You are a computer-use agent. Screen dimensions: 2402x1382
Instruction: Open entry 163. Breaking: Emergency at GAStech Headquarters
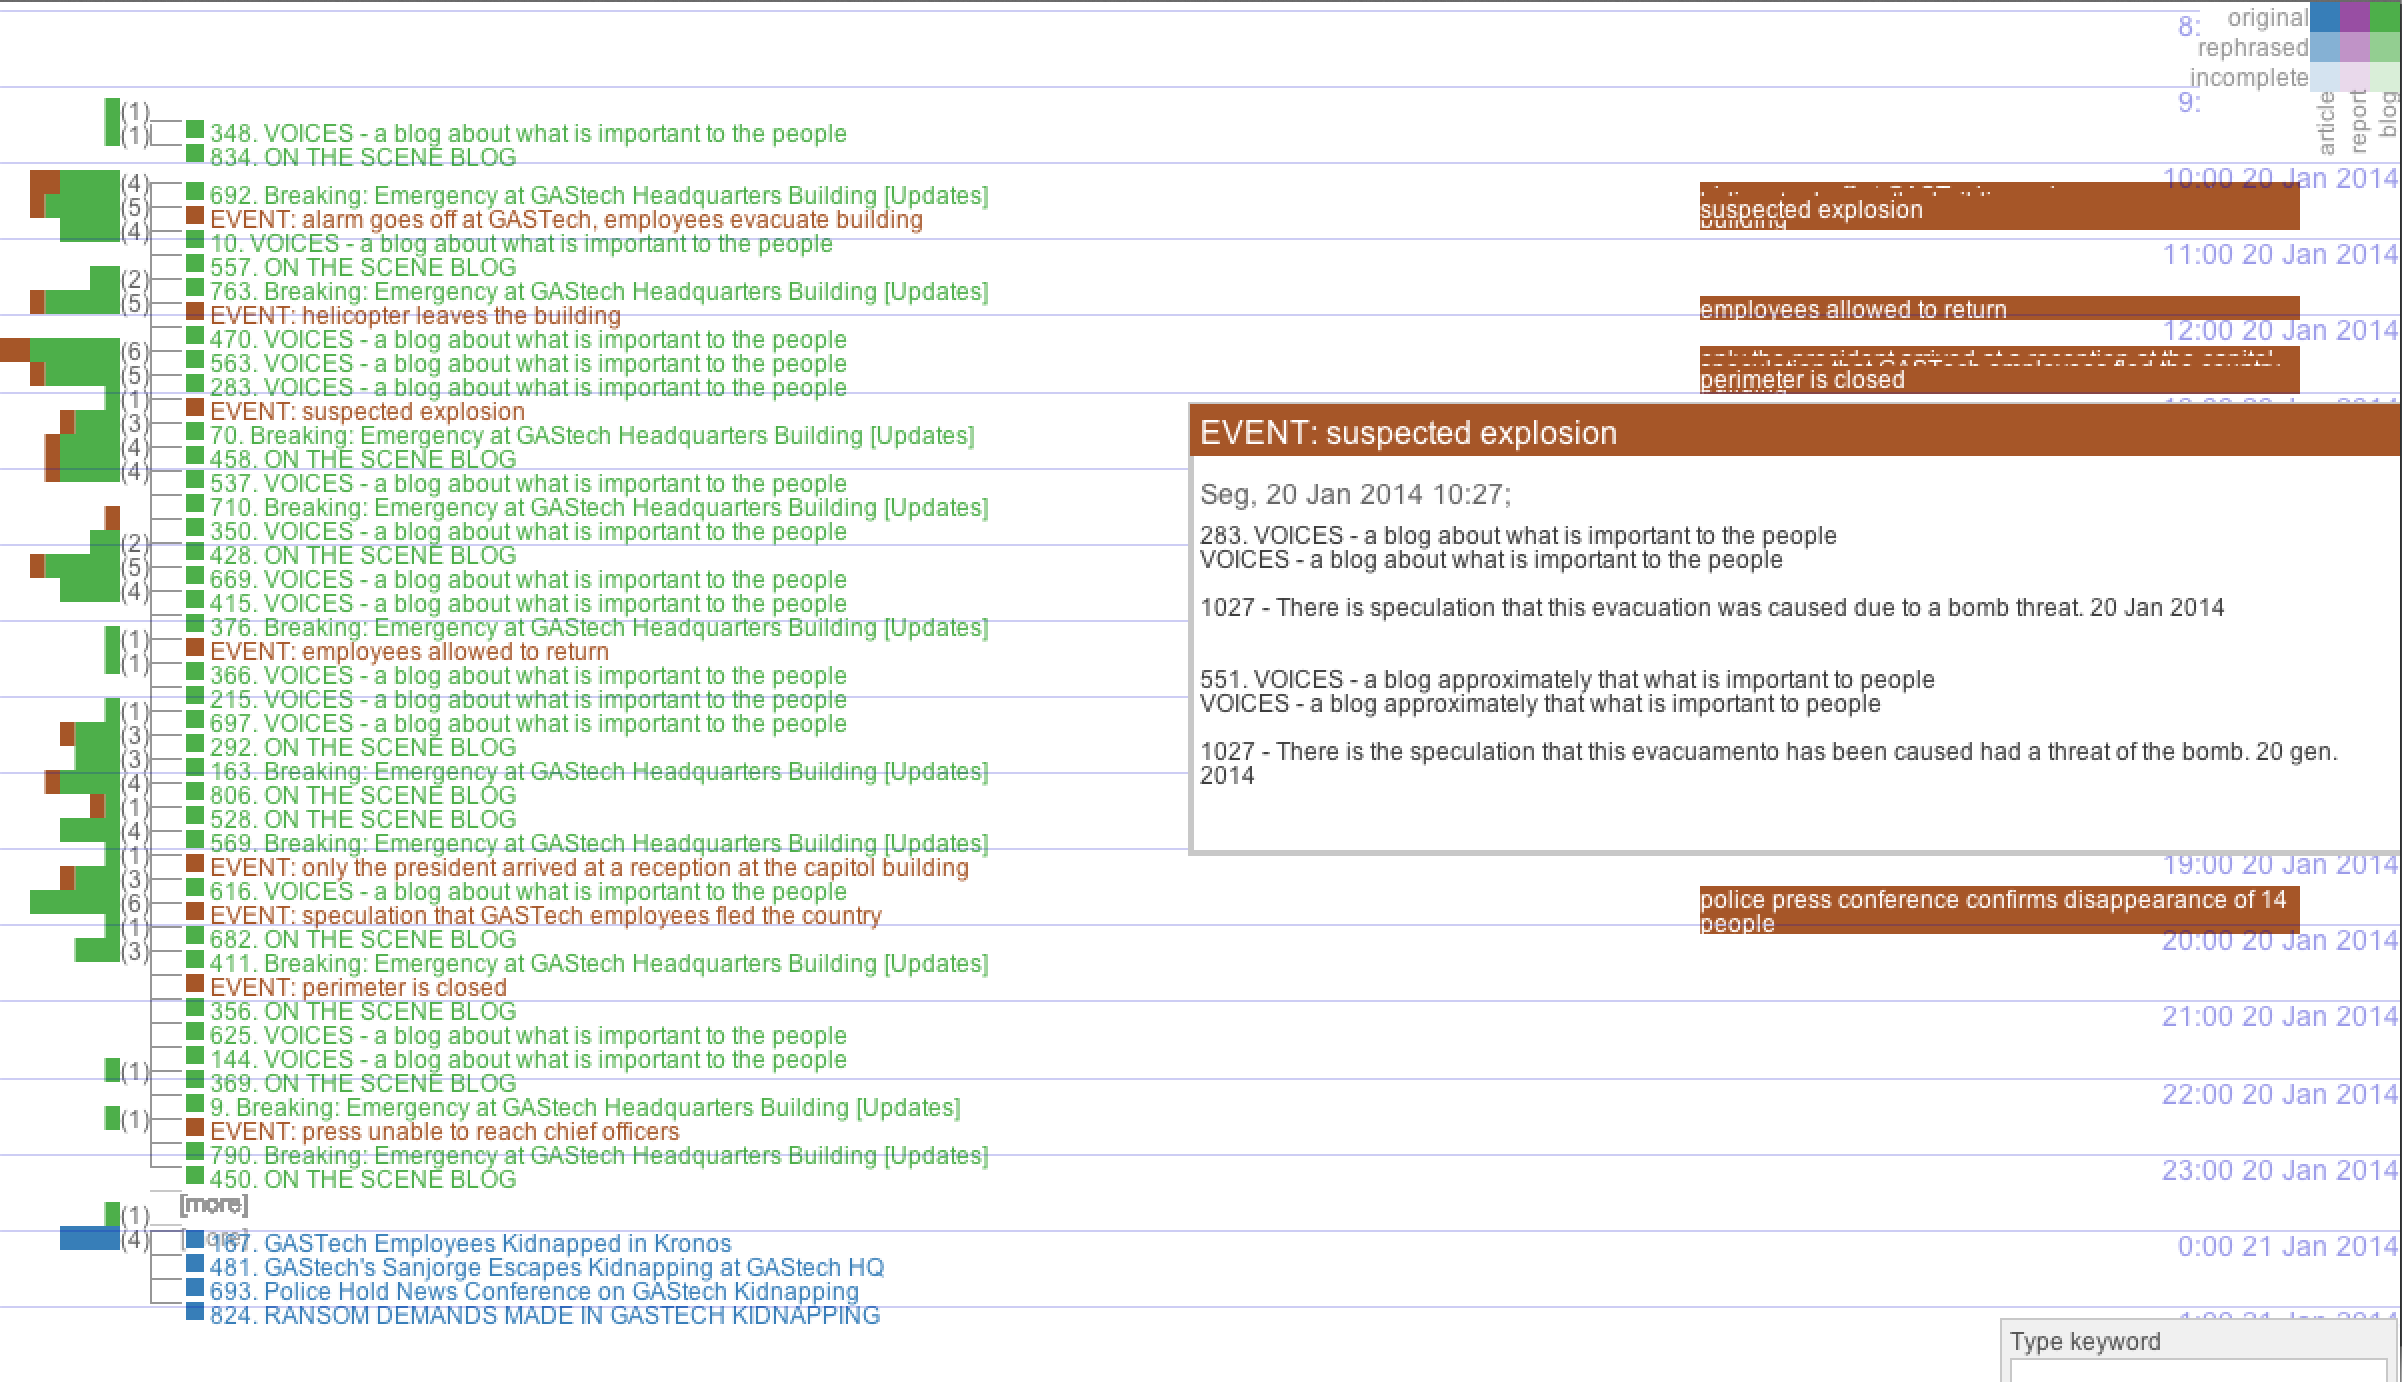pos(599,771)
